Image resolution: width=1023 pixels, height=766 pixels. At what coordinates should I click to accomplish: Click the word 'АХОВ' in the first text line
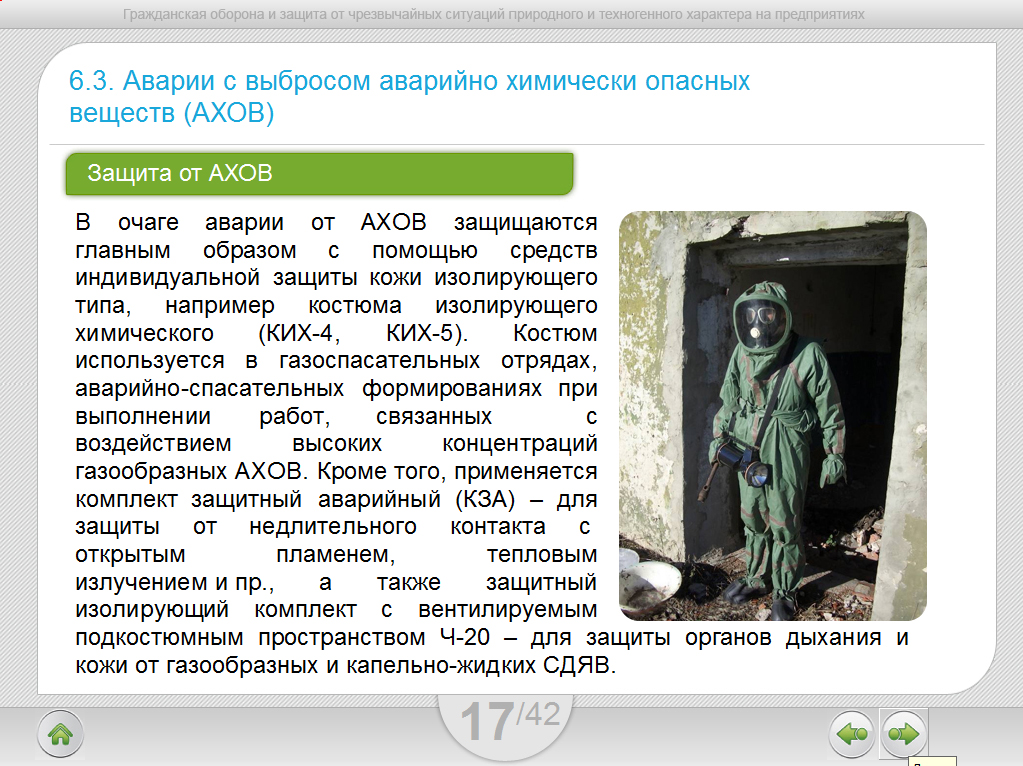(x=394, y=221)
